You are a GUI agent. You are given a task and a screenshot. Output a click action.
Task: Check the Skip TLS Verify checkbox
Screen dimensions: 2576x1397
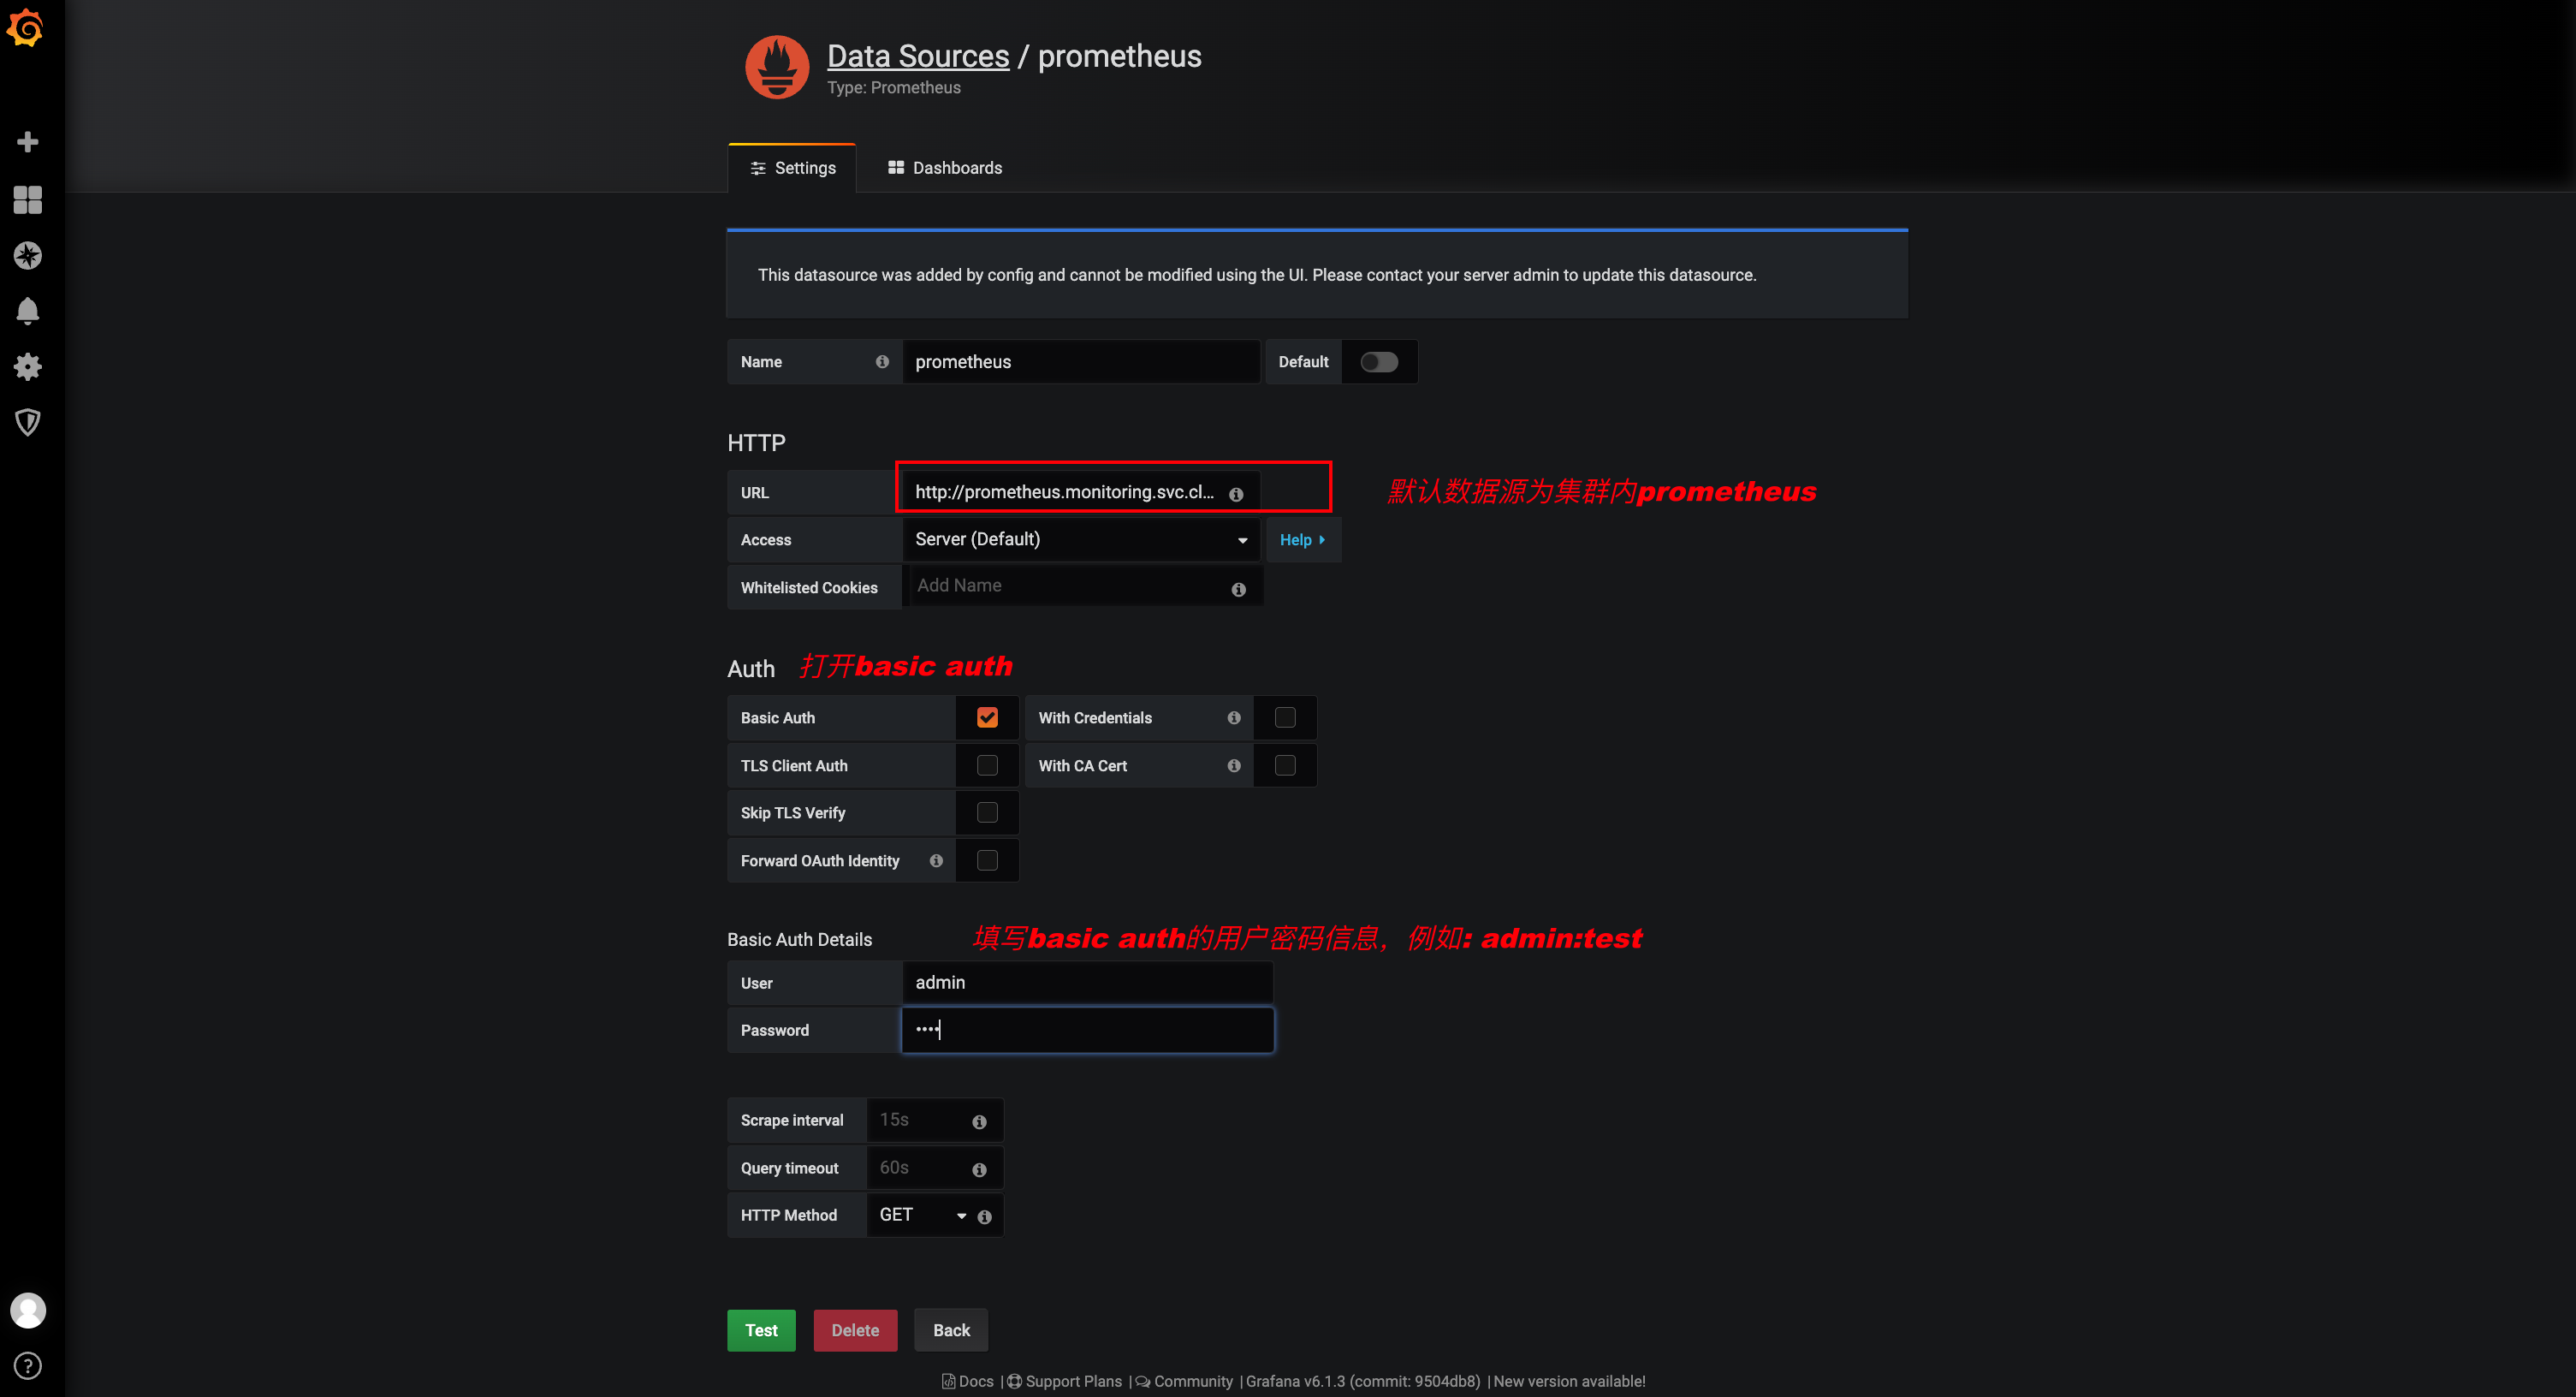tap(987, 812)
